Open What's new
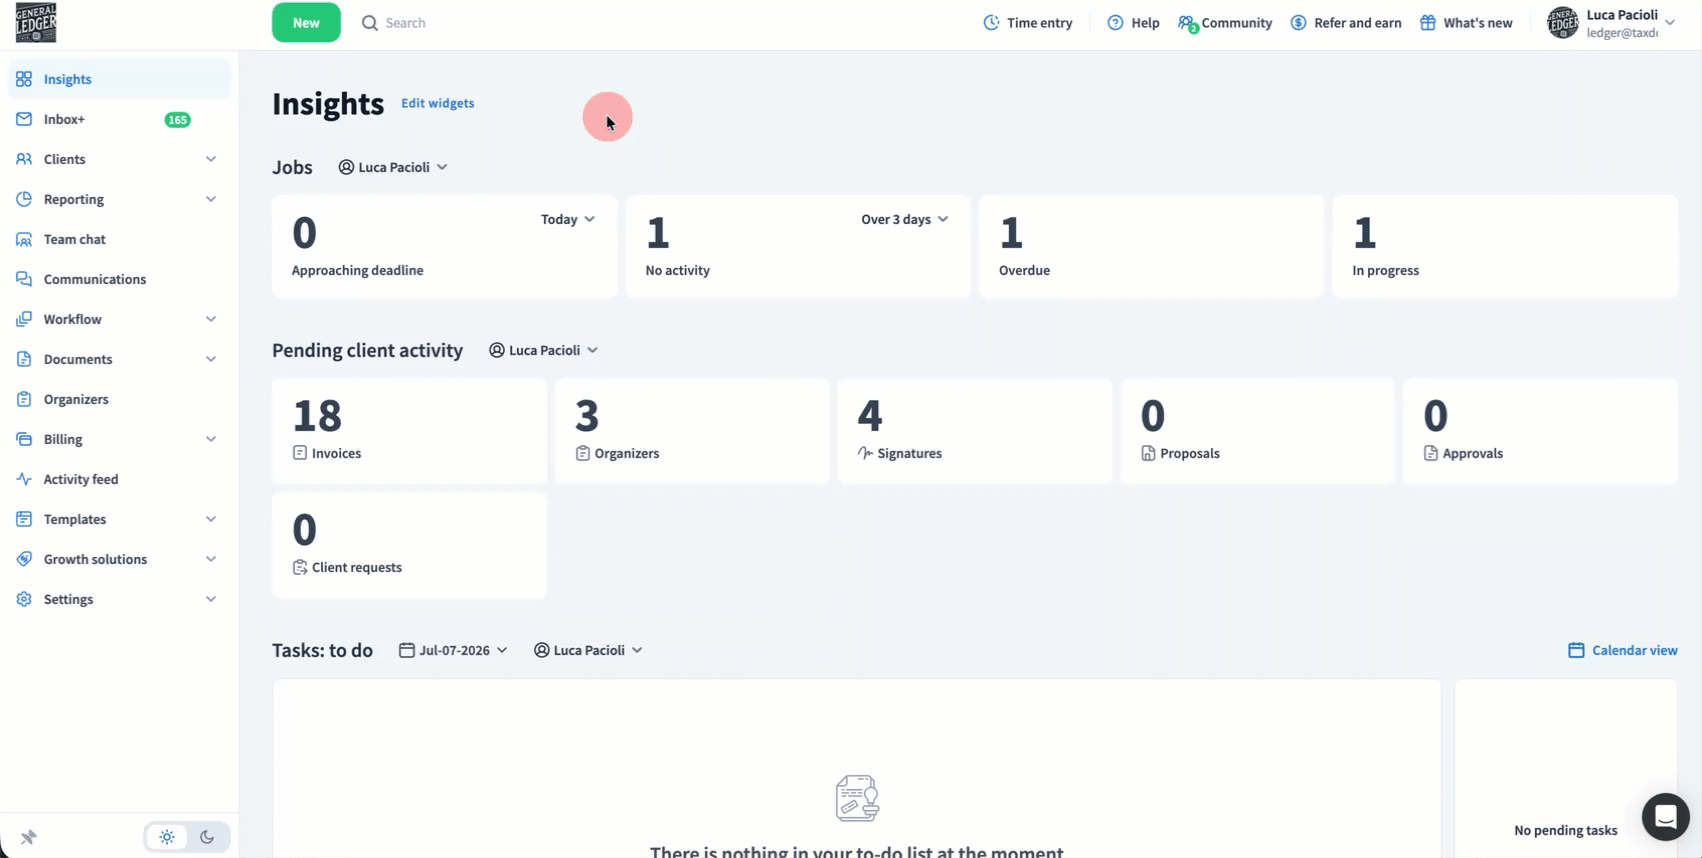This screenshot has width=1702, height=858. point(1466,22)
